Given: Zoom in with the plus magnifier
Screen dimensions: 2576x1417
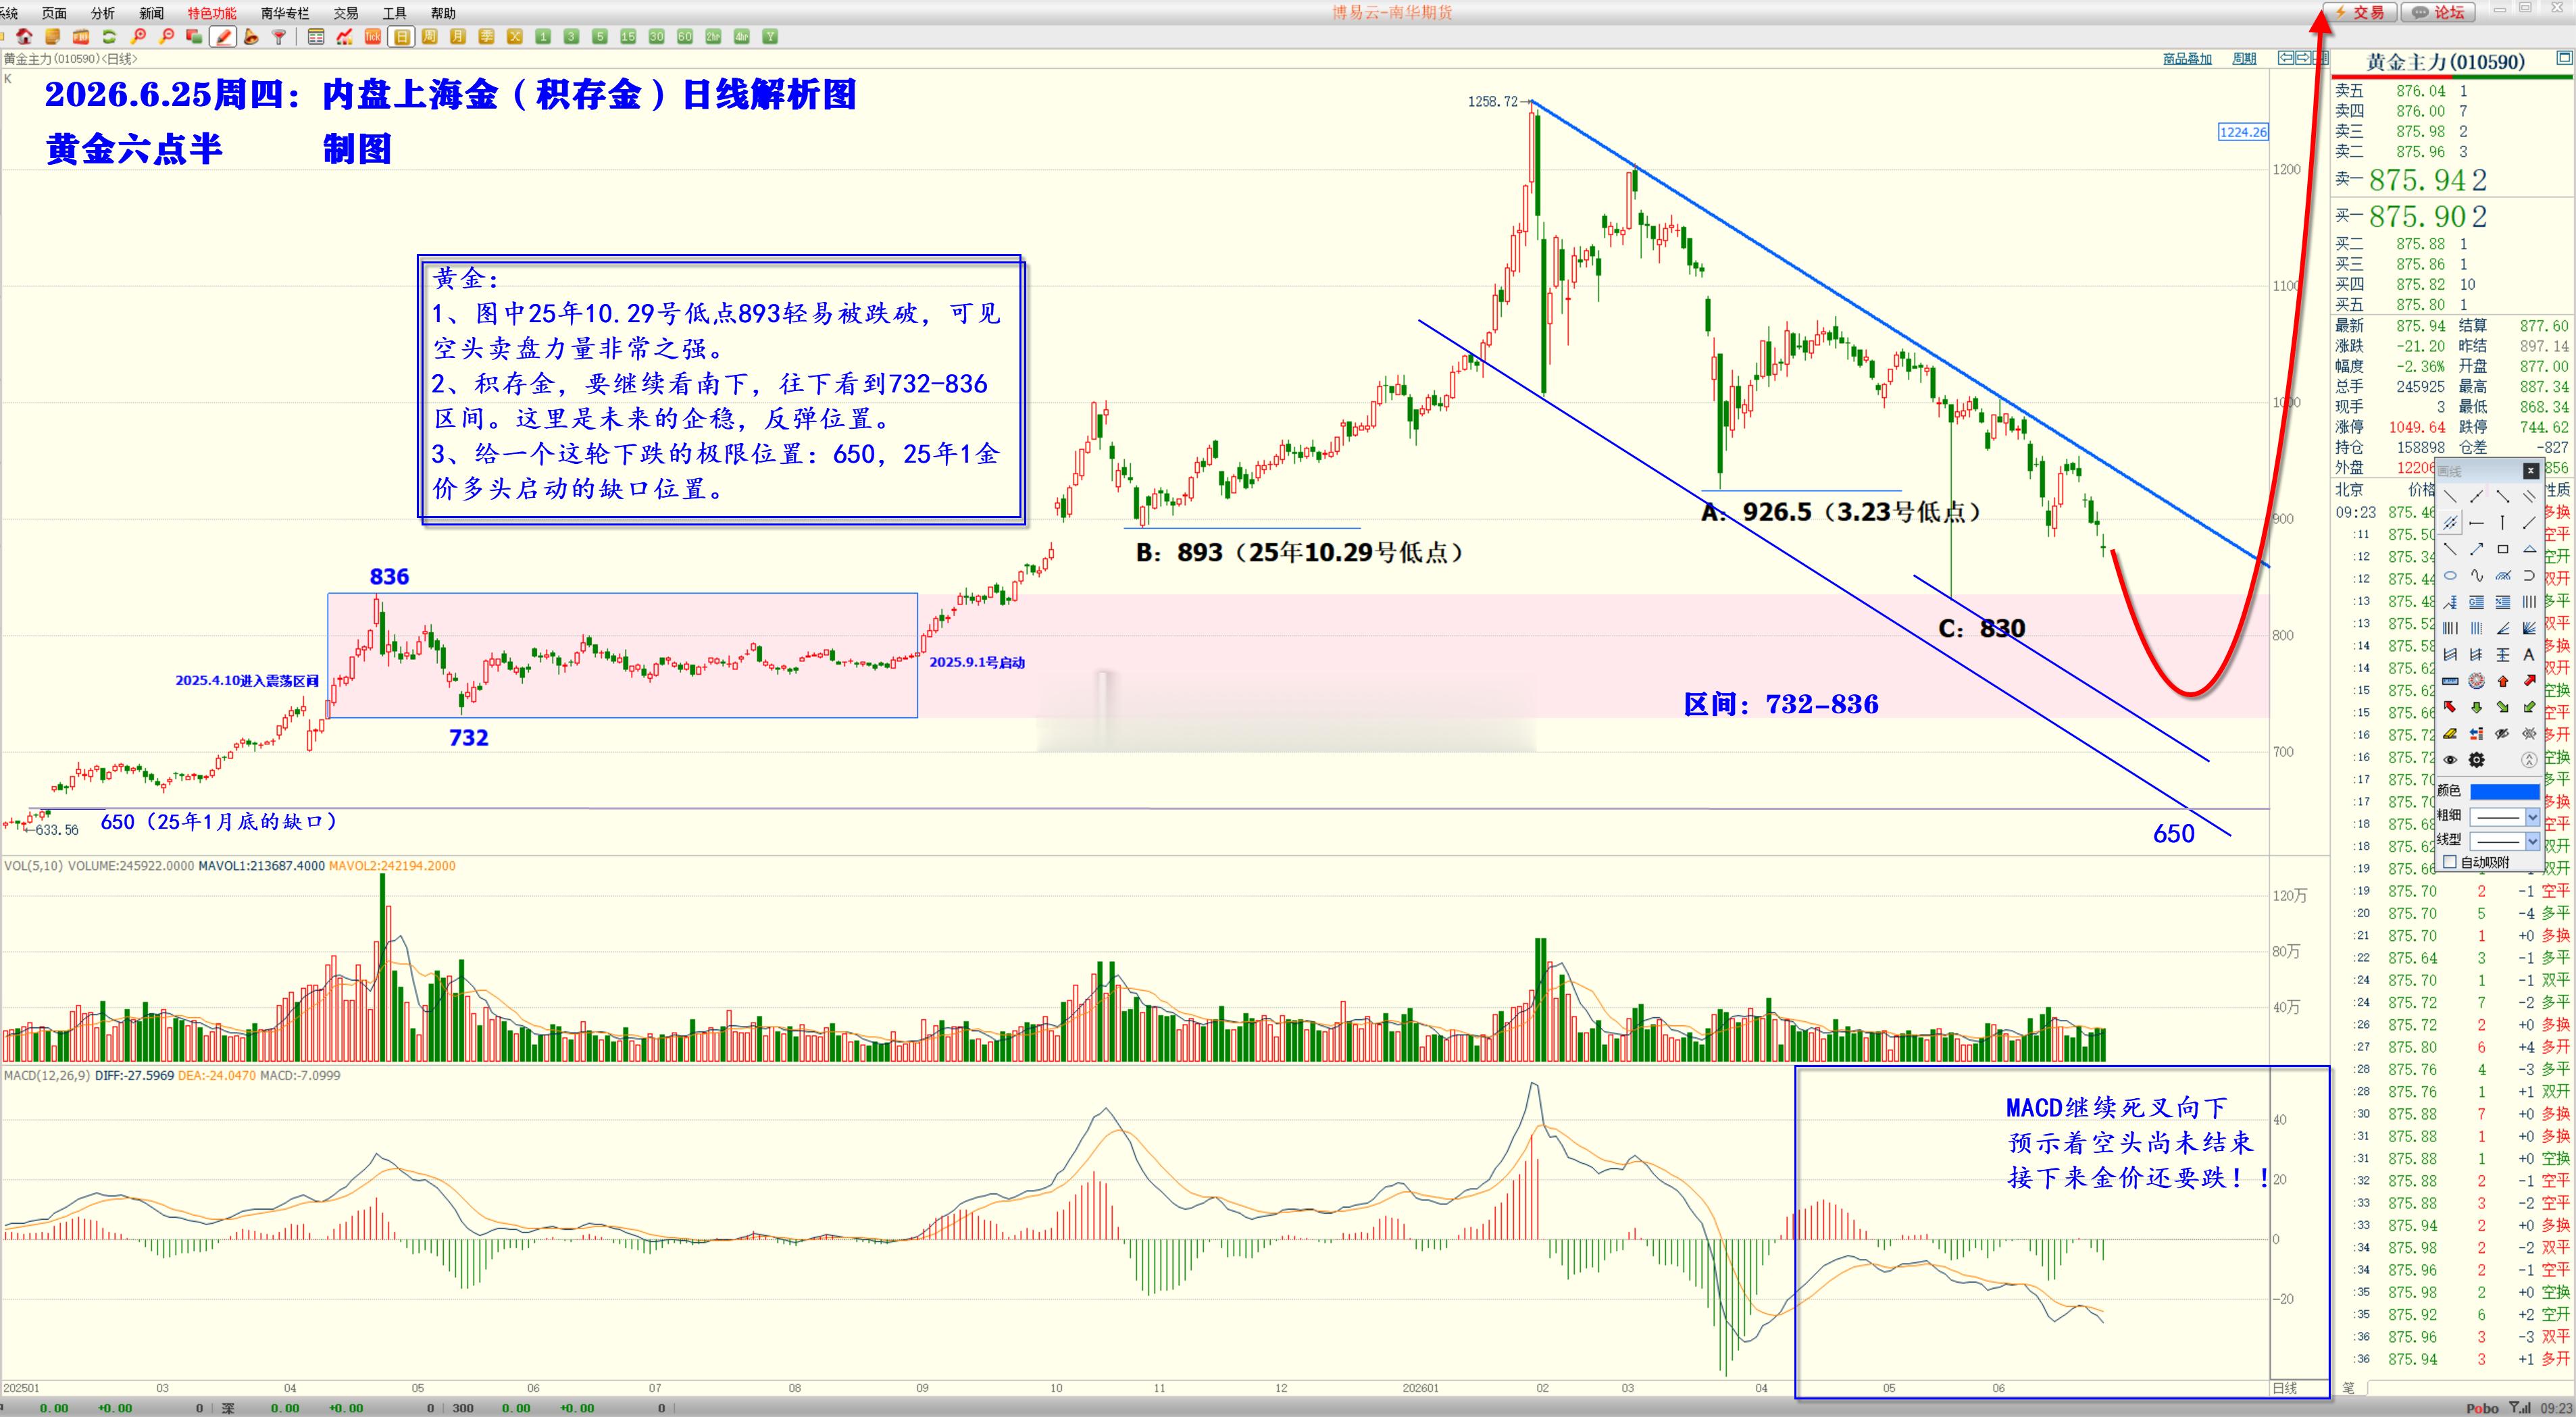Looking at the screenshot, I should coord(138,37).
